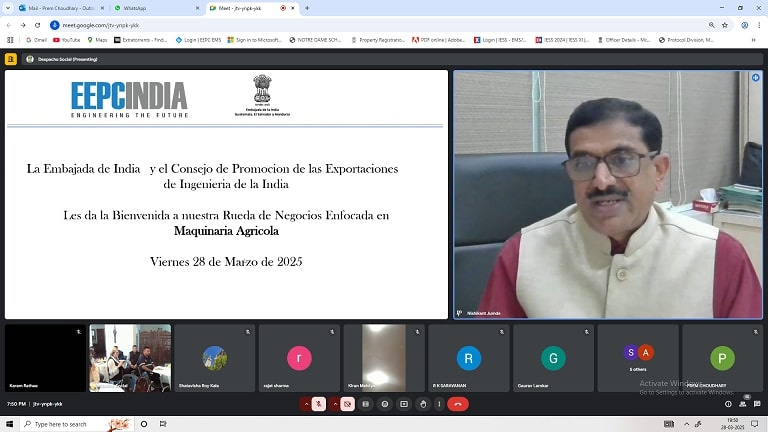Open Task View on the taskbar
Screen dimensions: 768x432
pyautogui.click(x=163, y=424)
